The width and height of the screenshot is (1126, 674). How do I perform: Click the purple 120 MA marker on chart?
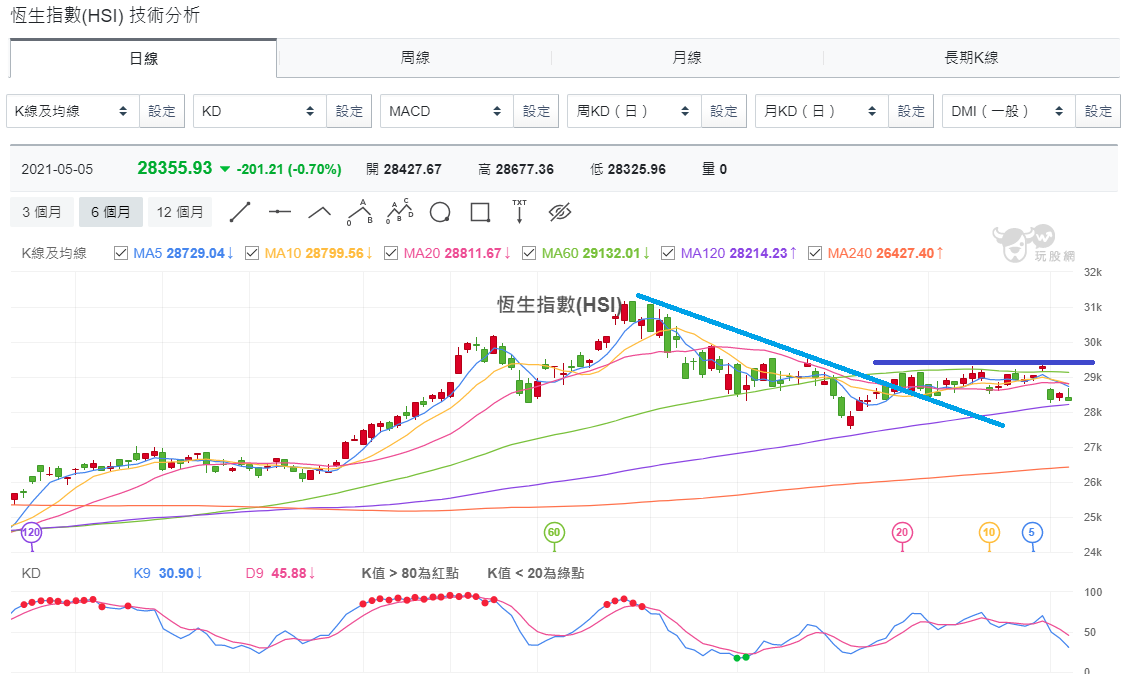tap(32, 533)
